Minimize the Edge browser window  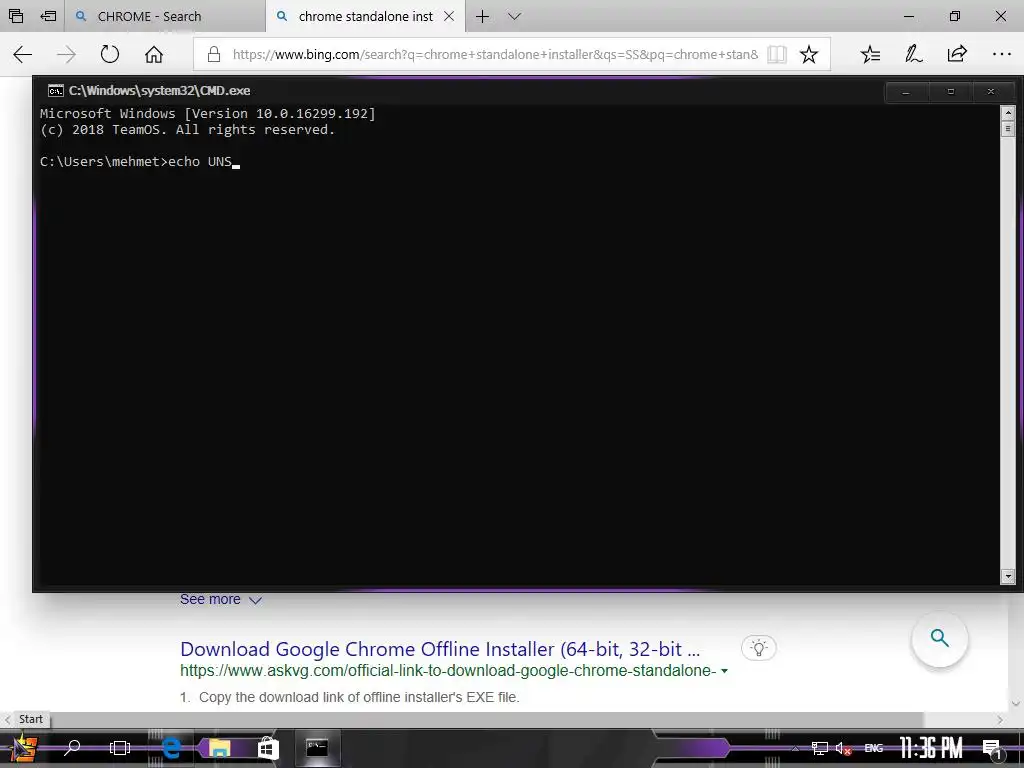point(908,16)
